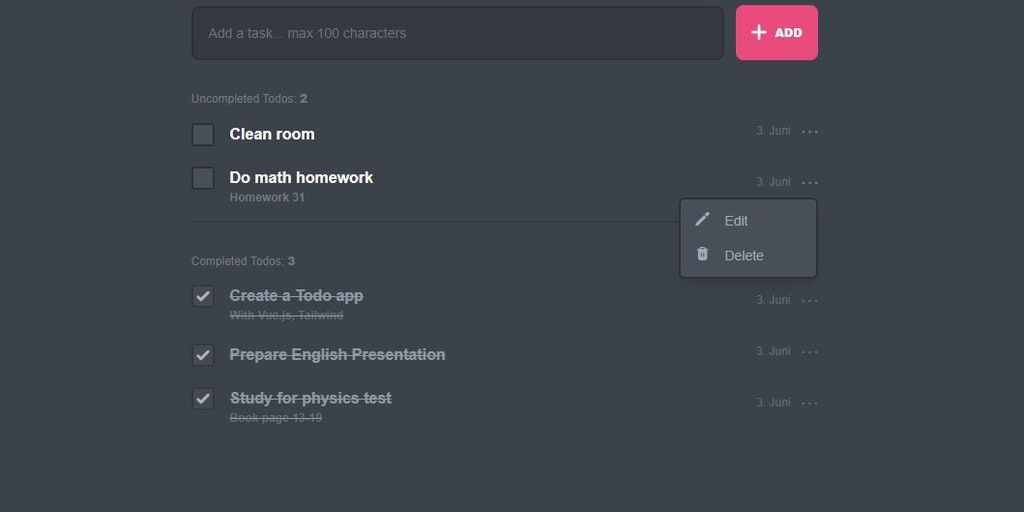This screenshot has height=512, width=1024.
Task: Open options for Study for physics test
Action: pyautogui.click(x=810, y=403)
